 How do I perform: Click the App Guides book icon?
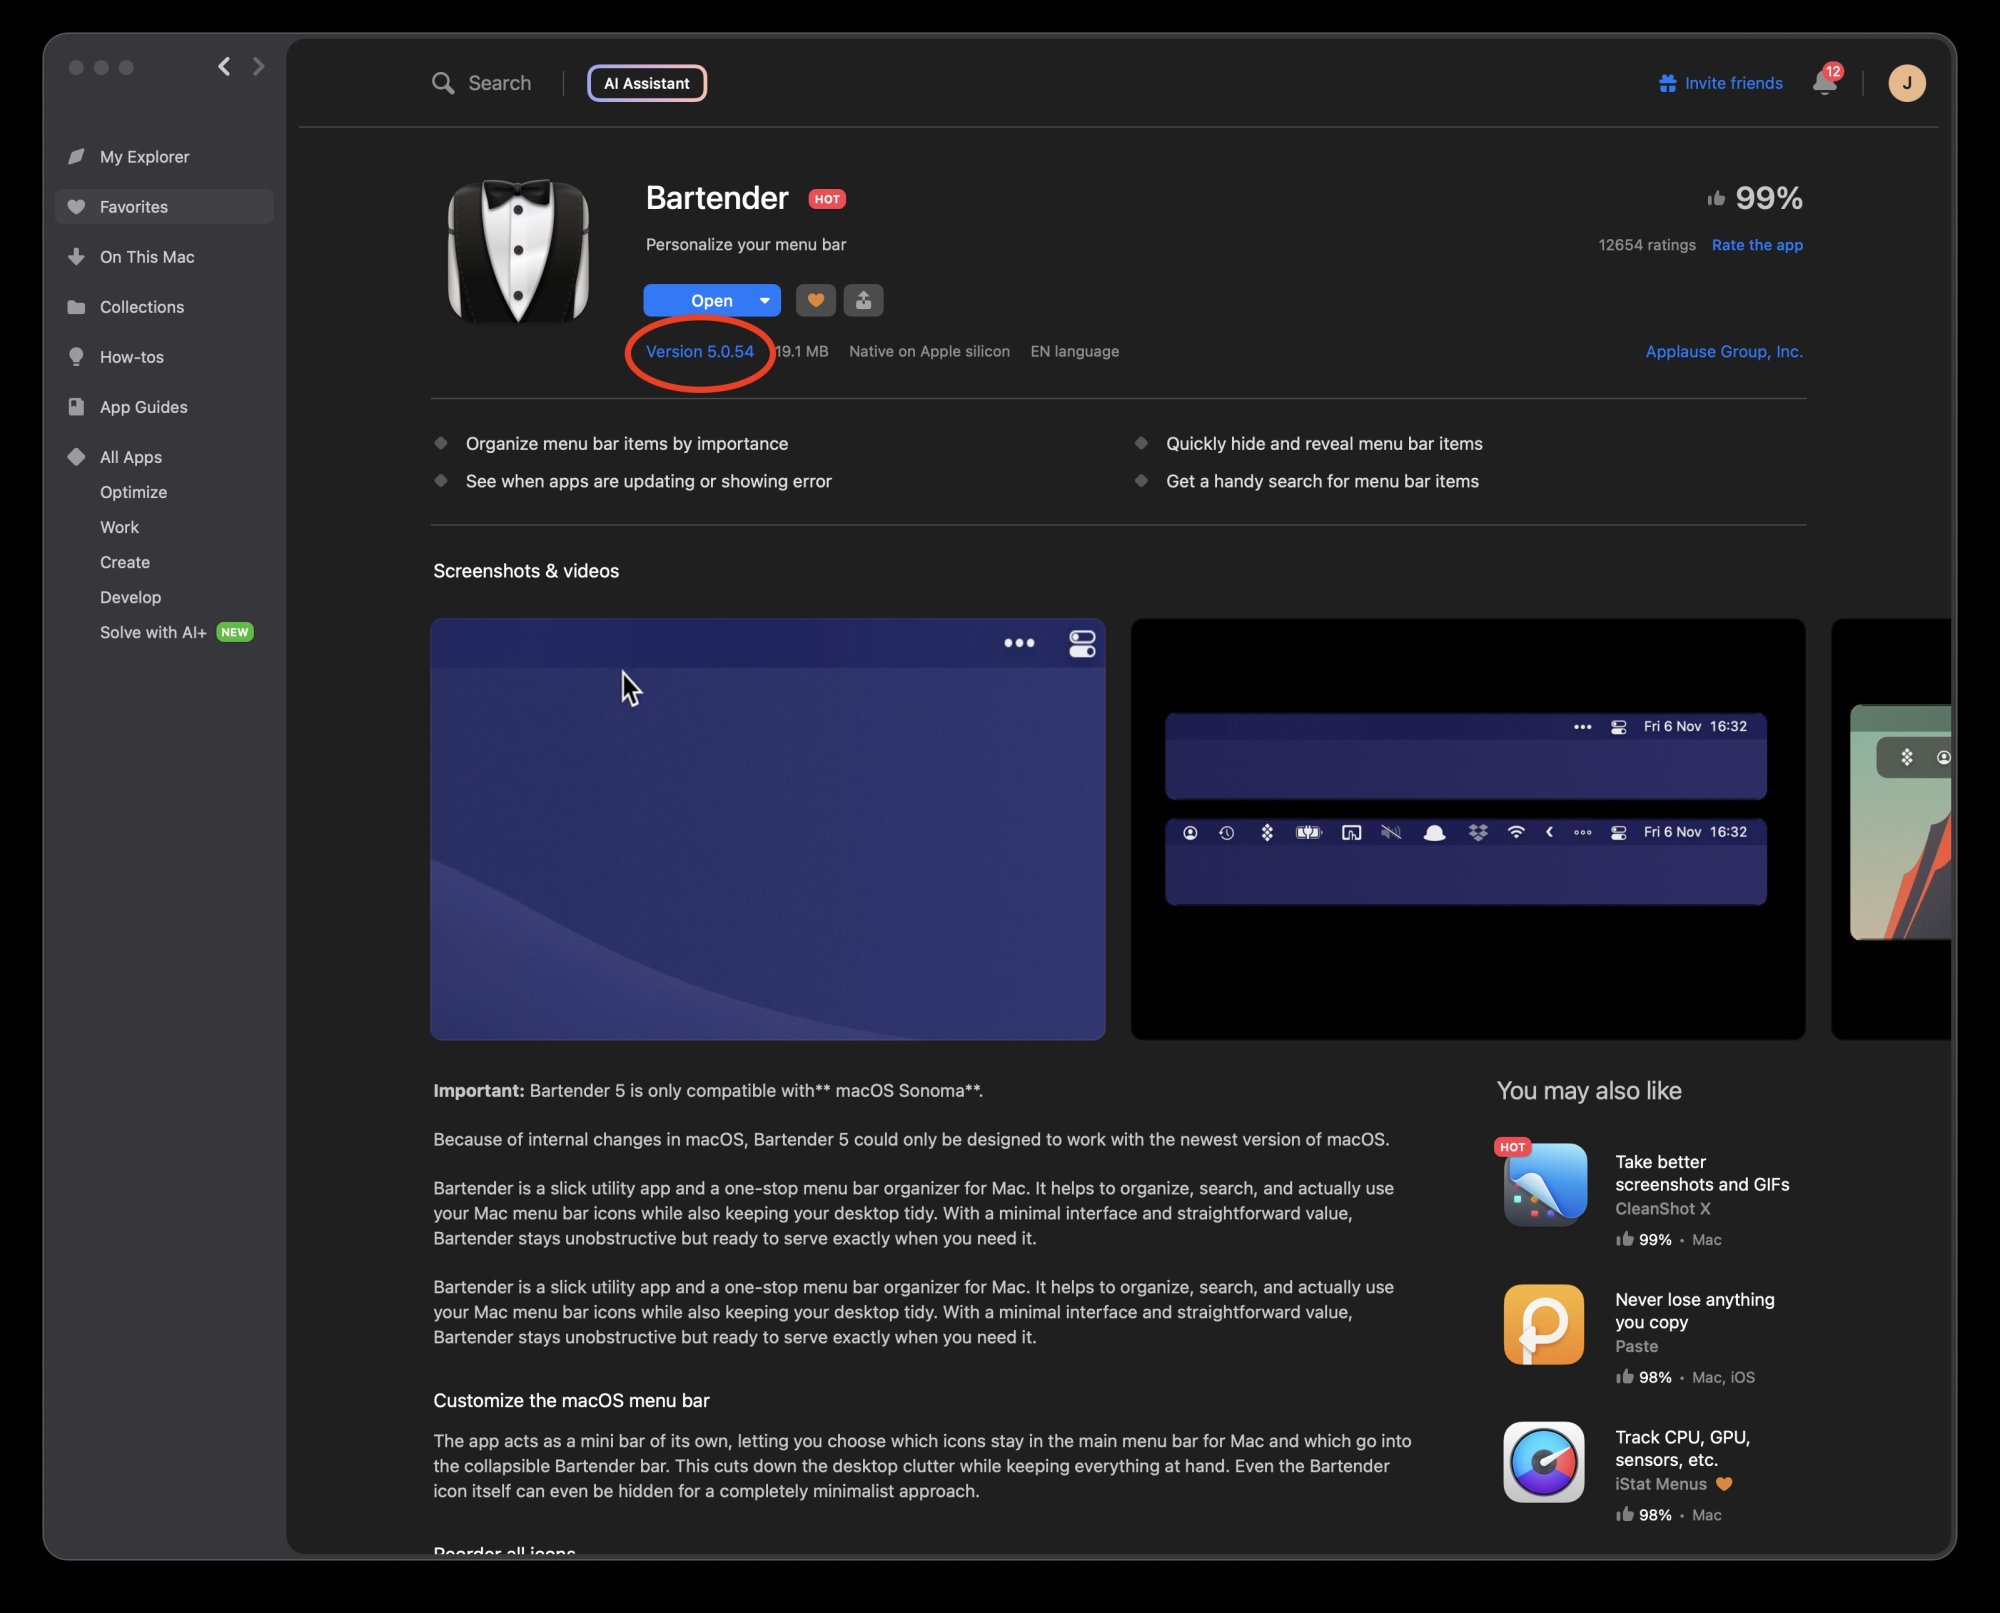[x=76, y=407]
